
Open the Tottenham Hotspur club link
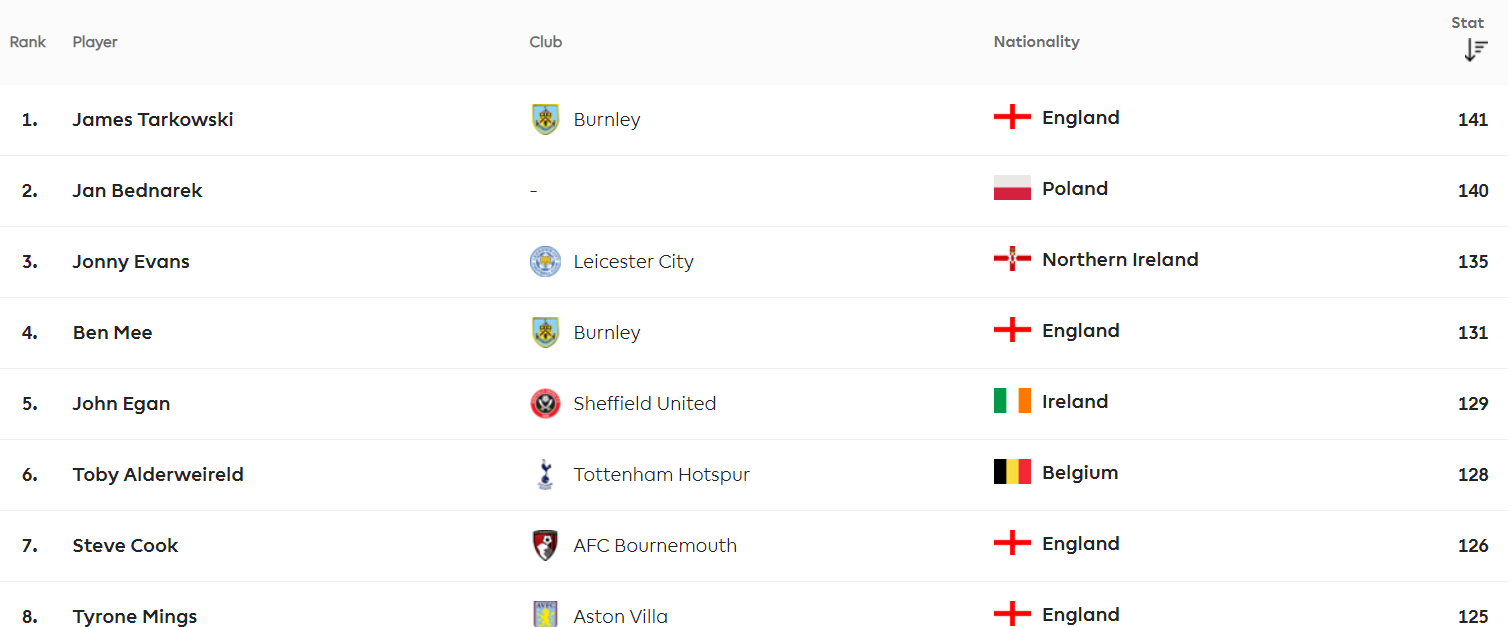pyautogui.click(x=661, y=475)
